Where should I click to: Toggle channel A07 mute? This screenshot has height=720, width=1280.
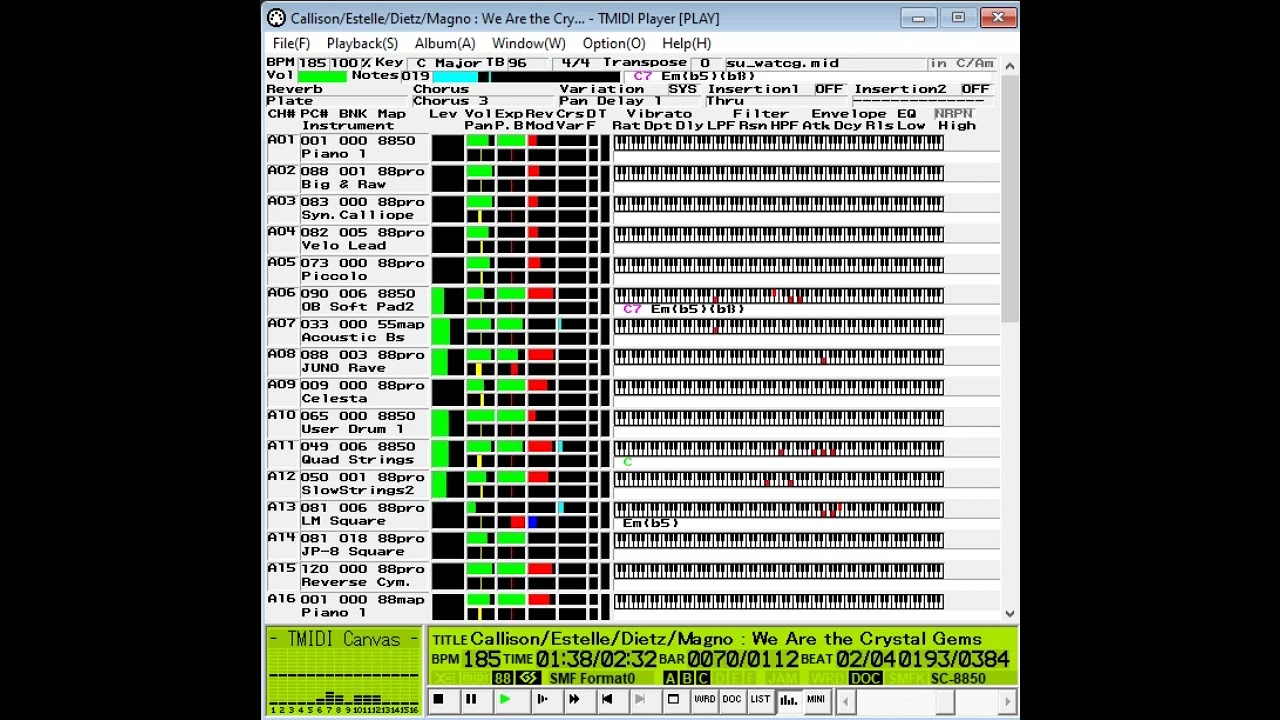[x=281, y=324]
